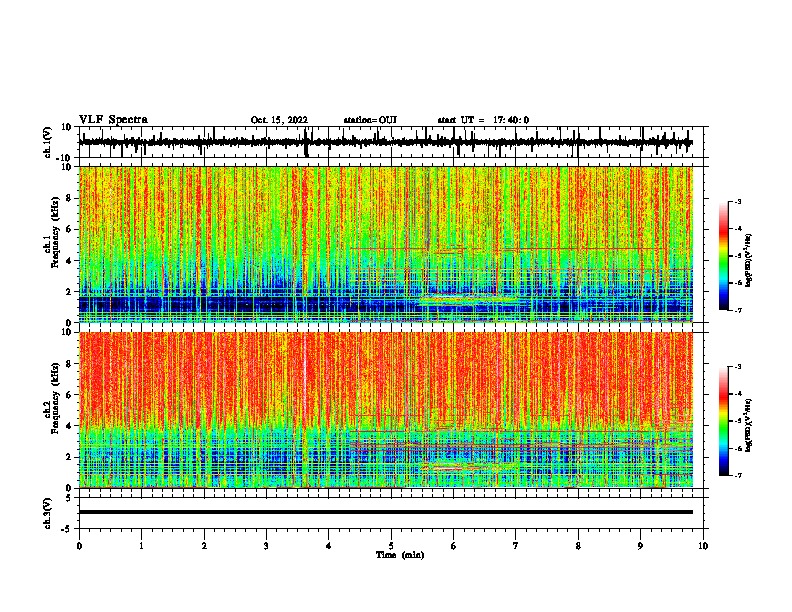Image resolution: width=792 pixels, height=612 pixels.
Task: Click time axis tick label '5'
Action: [x=391, y=546]
